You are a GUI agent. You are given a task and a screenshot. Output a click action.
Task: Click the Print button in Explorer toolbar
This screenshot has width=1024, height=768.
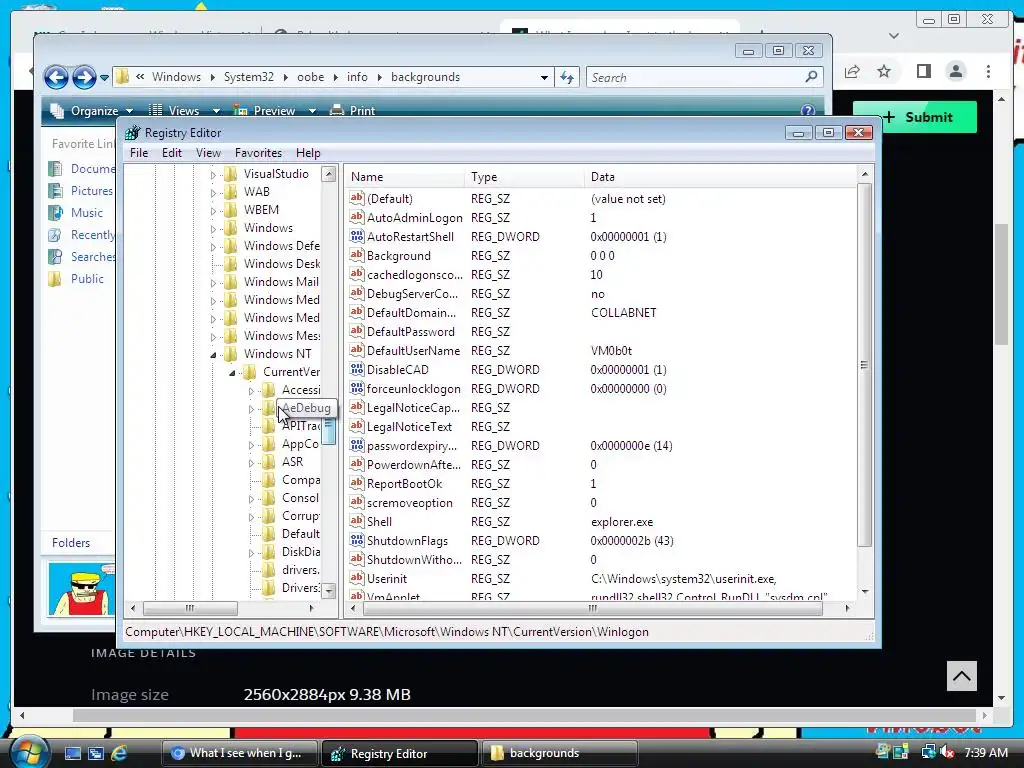click(x=353, y=110)
